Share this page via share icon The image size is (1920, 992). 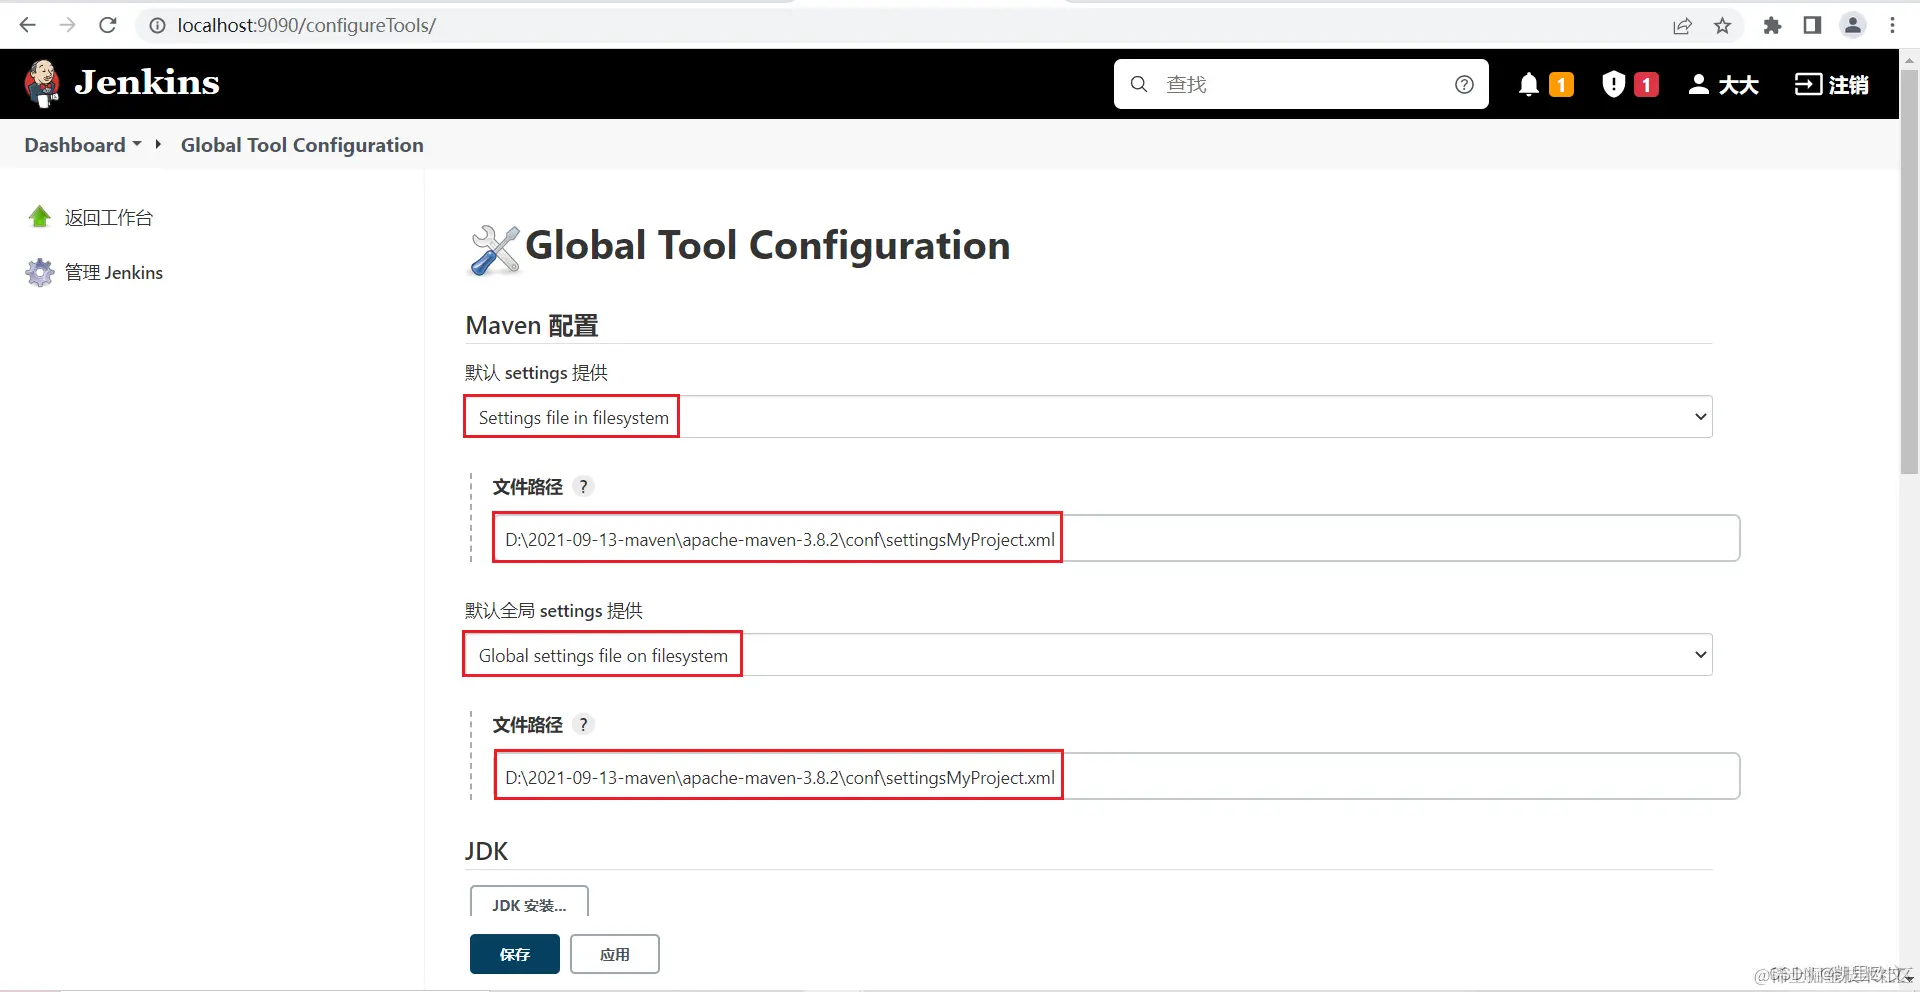(x=1682, y=25)
